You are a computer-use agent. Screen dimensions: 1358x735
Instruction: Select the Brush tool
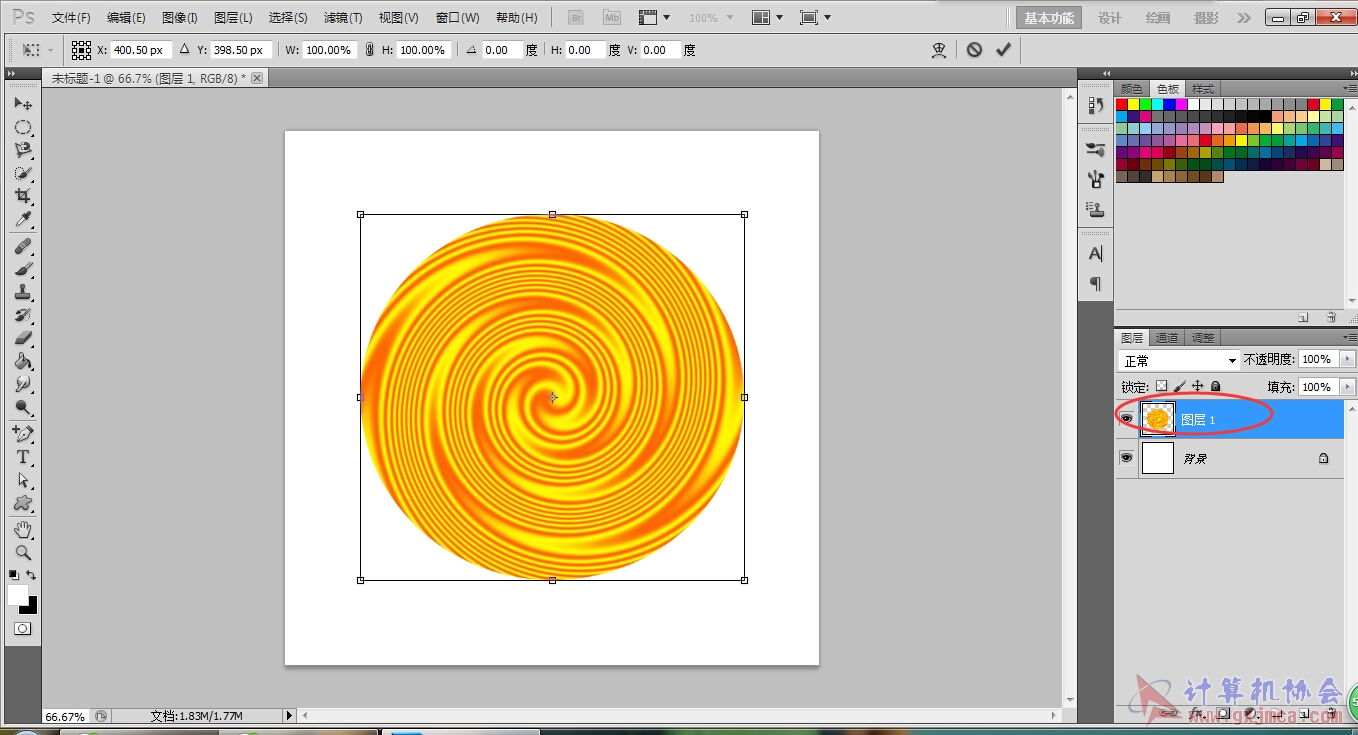(x=23, y=269)
